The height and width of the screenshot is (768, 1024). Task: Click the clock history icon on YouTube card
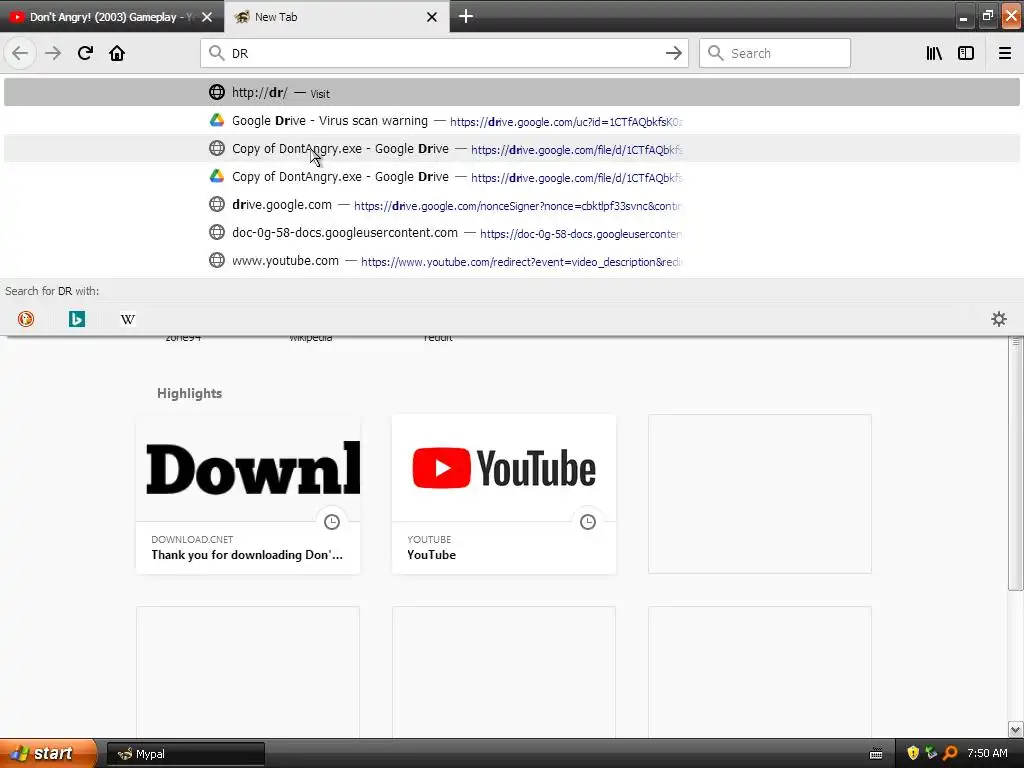(588, 522)
